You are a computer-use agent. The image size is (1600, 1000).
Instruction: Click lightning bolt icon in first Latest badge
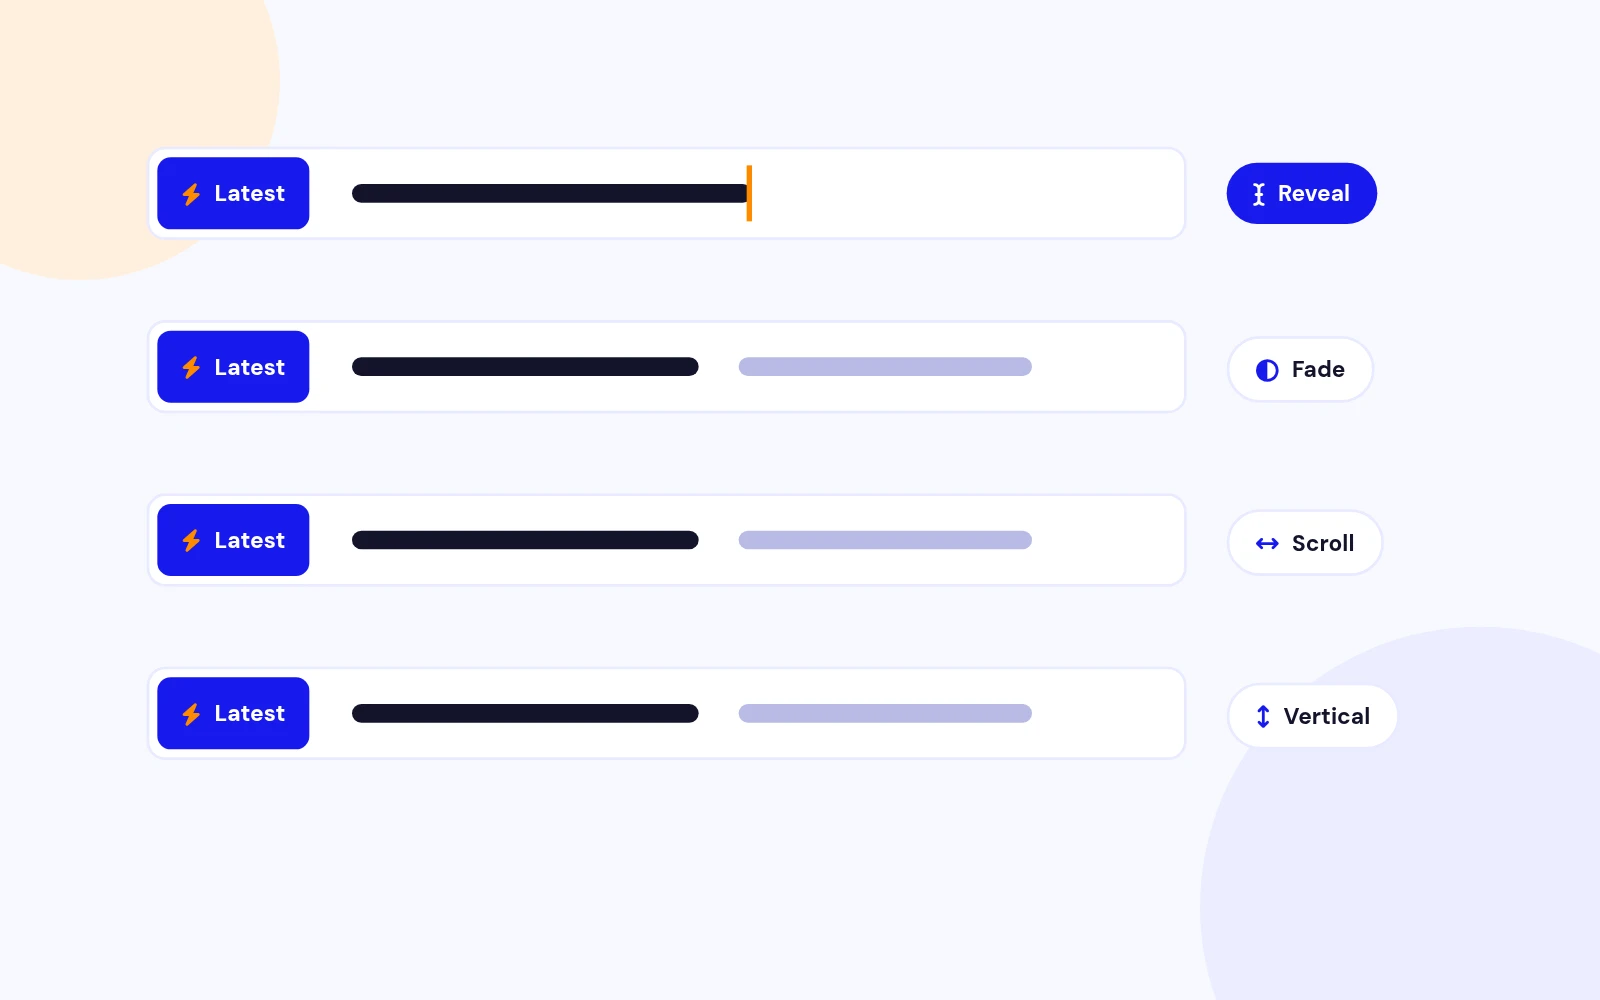pyautogui.click(x=191, y=194)
